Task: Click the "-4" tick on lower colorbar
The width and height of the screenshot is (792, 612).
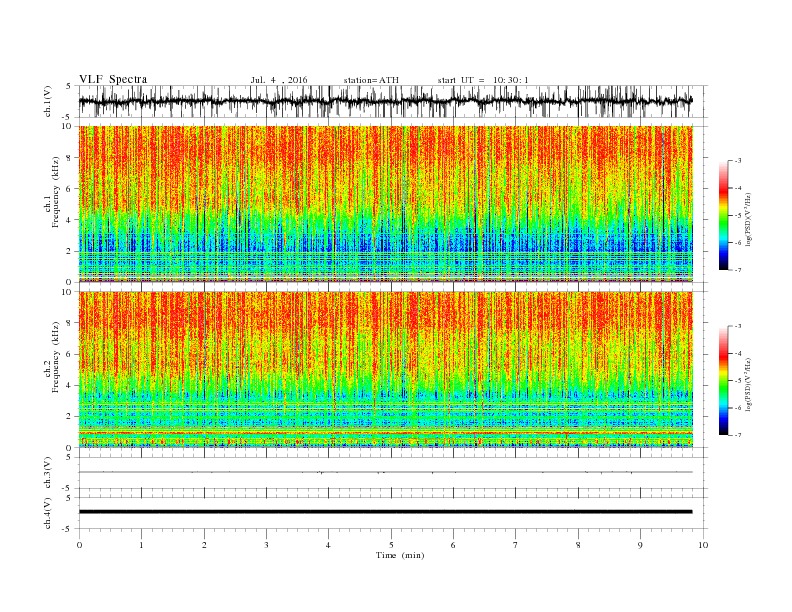Action: [738, 353]
